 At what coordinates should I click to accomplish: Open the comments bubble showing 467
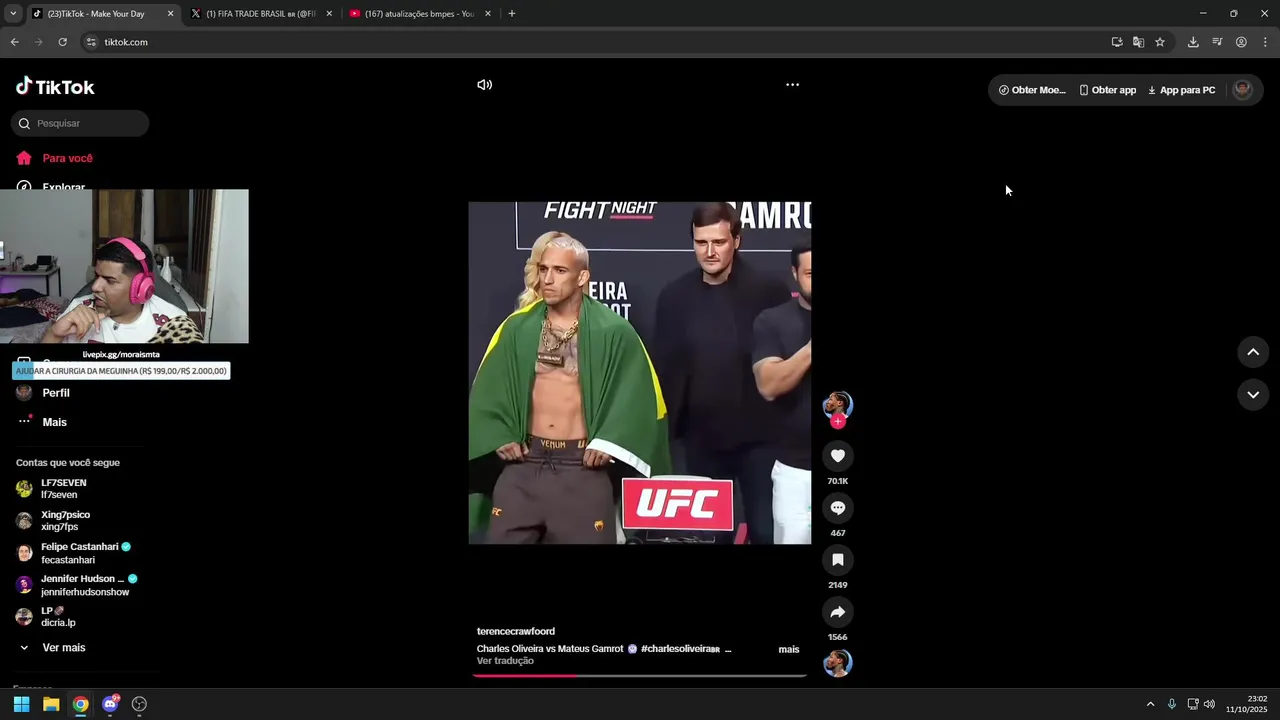(x=838, y=508)
